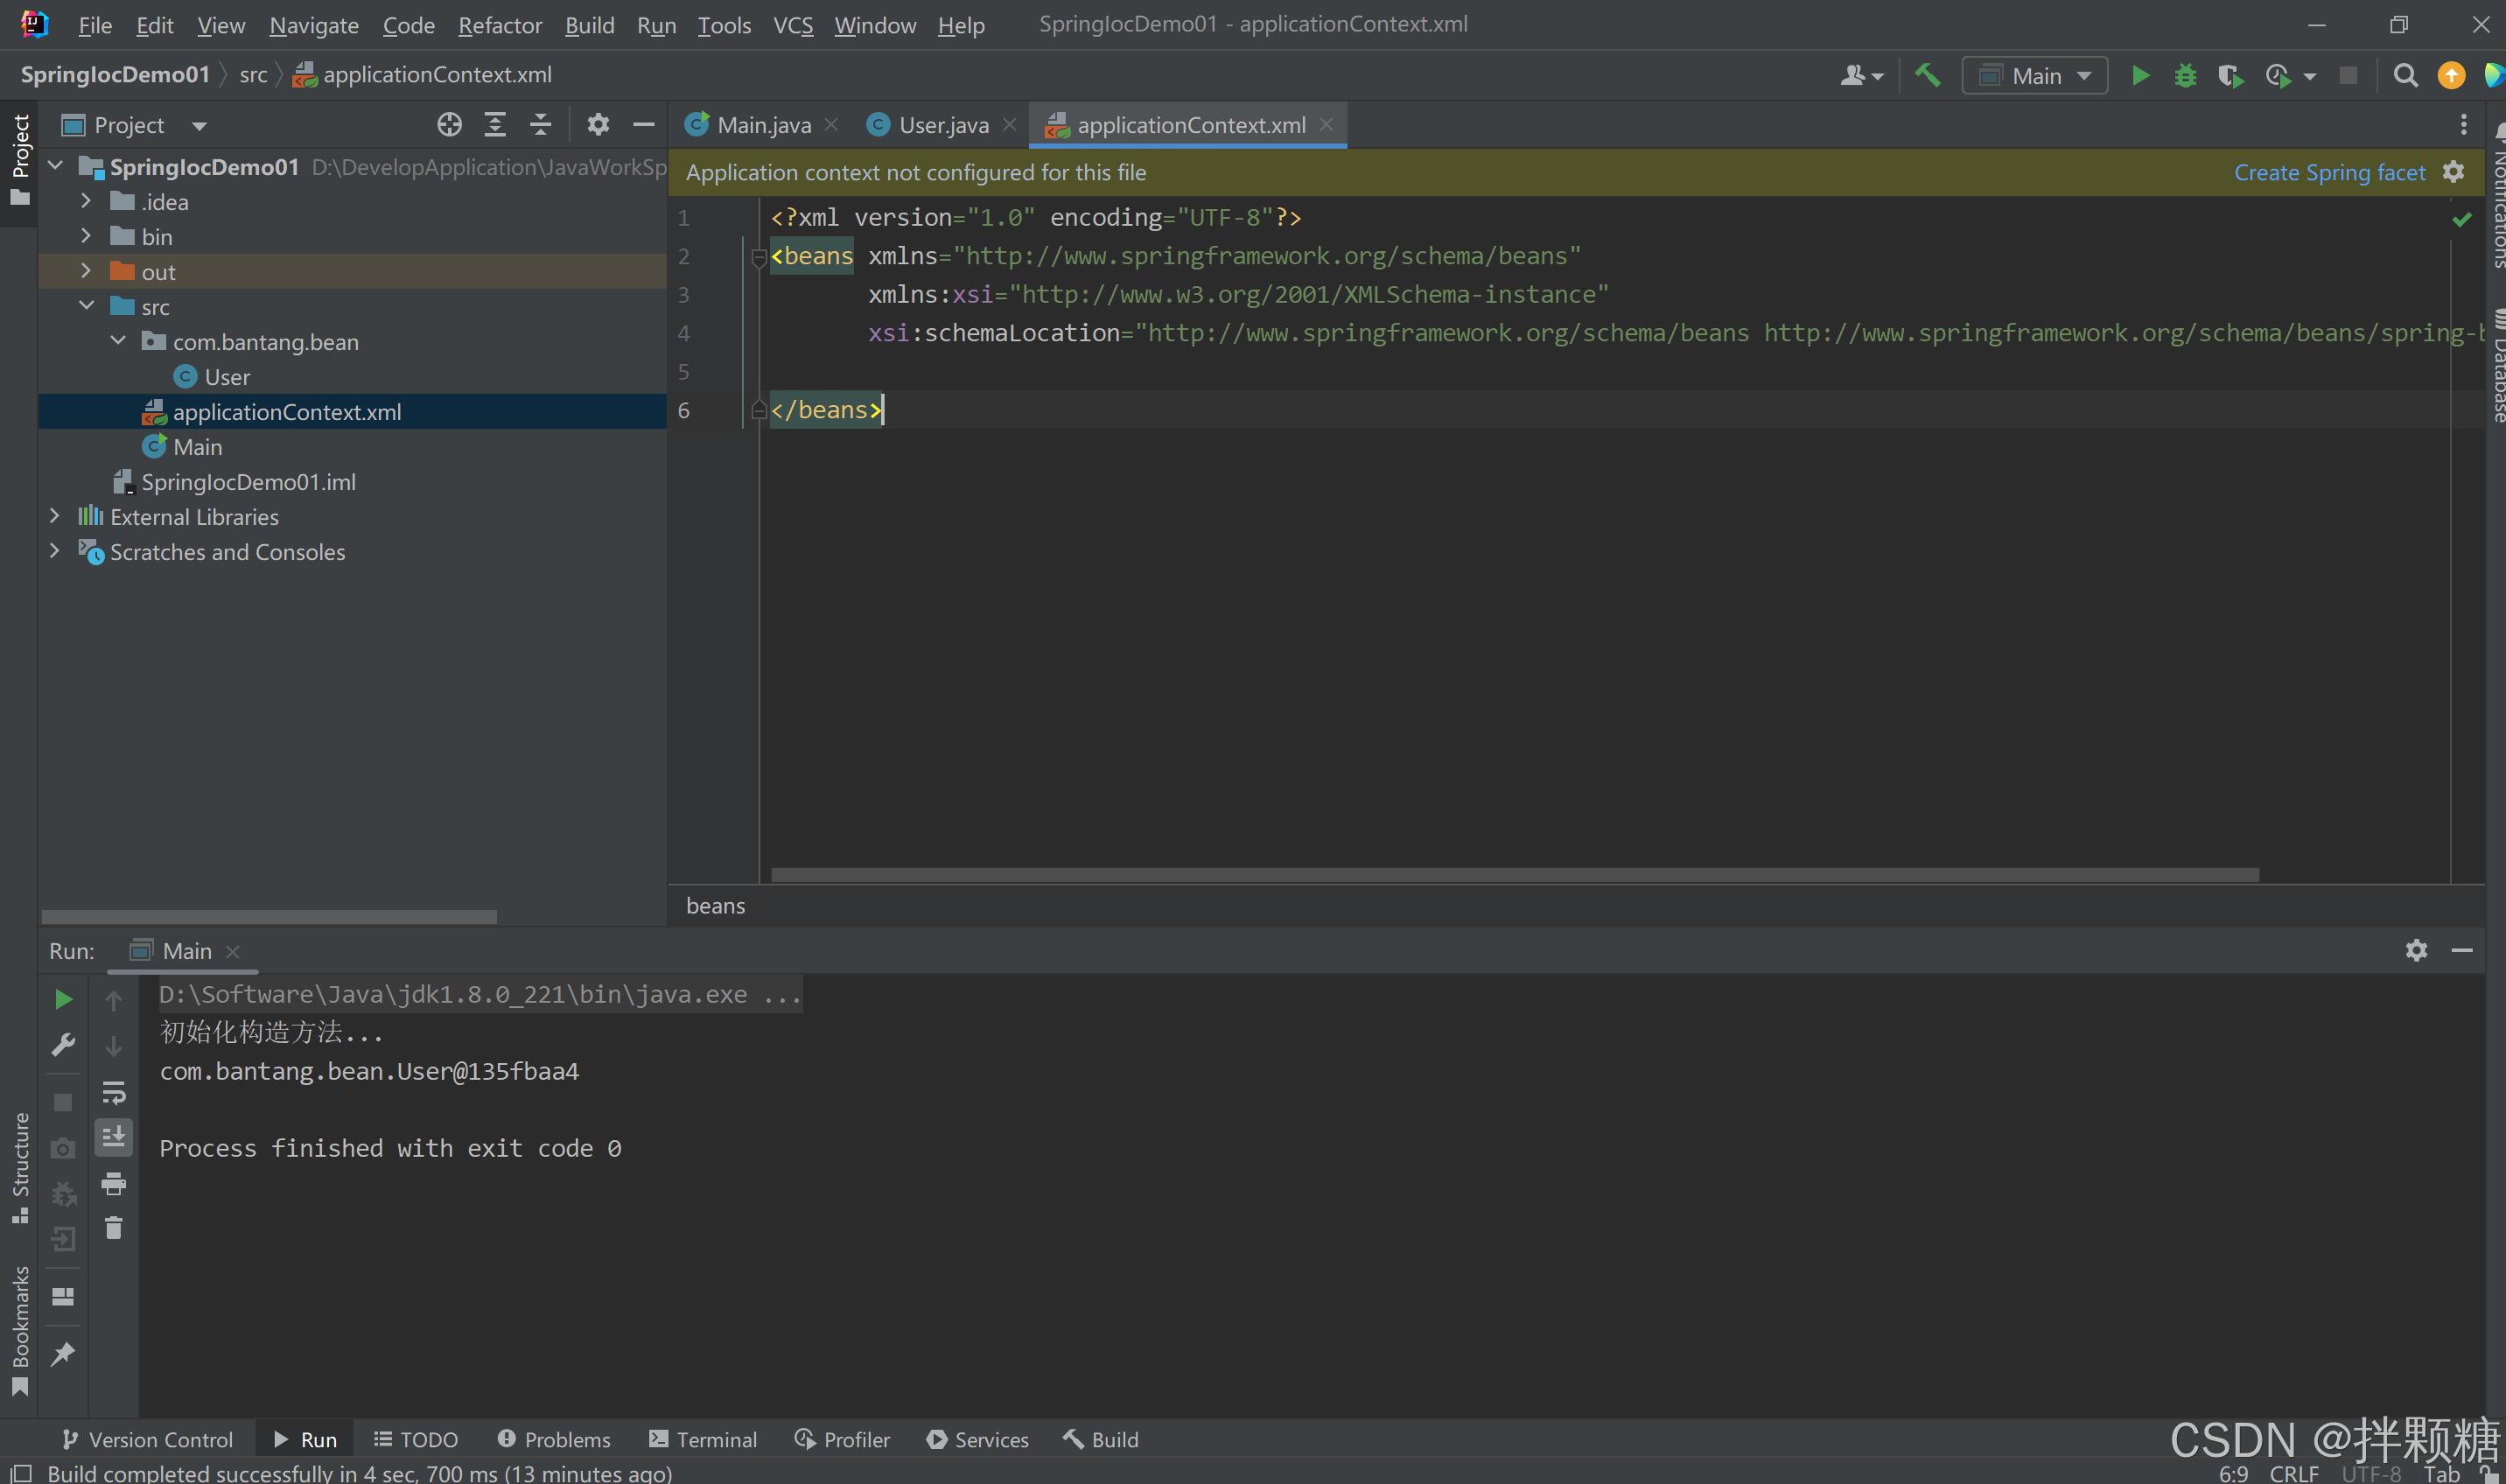Screen dimensions: 2506x1484
Task: Click the editor horizontal scrollbar
Action: pos(1514,875)
